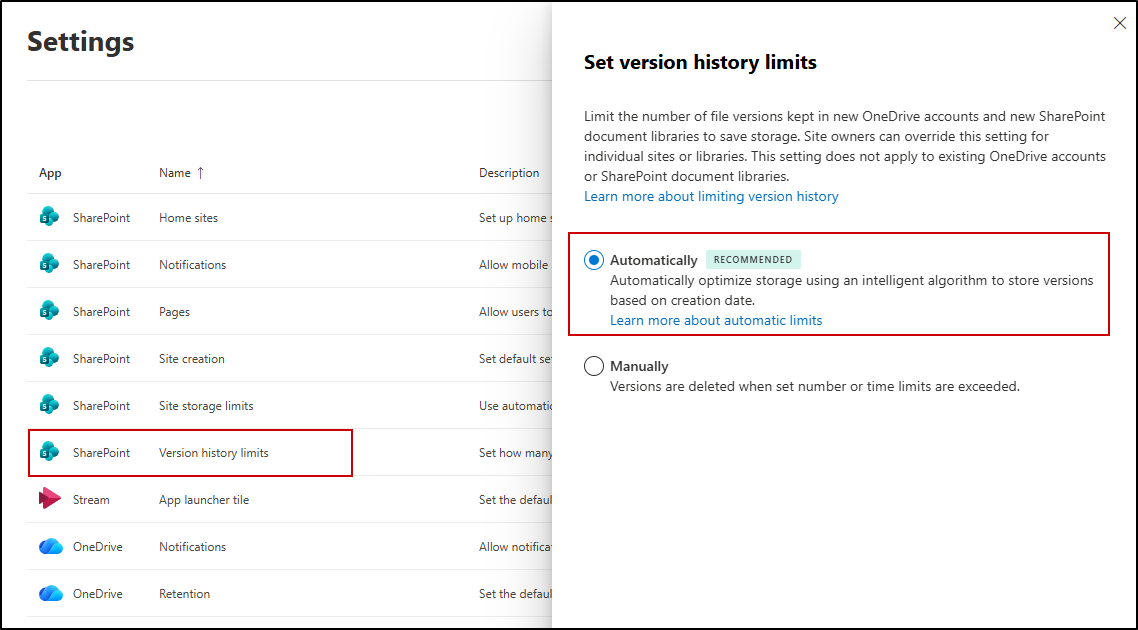Open Learn more about limiting version history
Screen dimensions: 1138x630
coord(711,196)
